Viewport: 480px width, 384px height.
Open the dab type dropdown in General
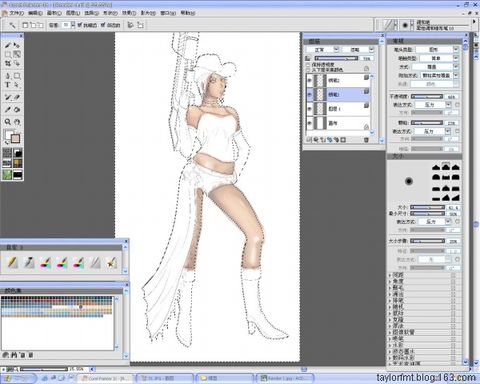437,49
